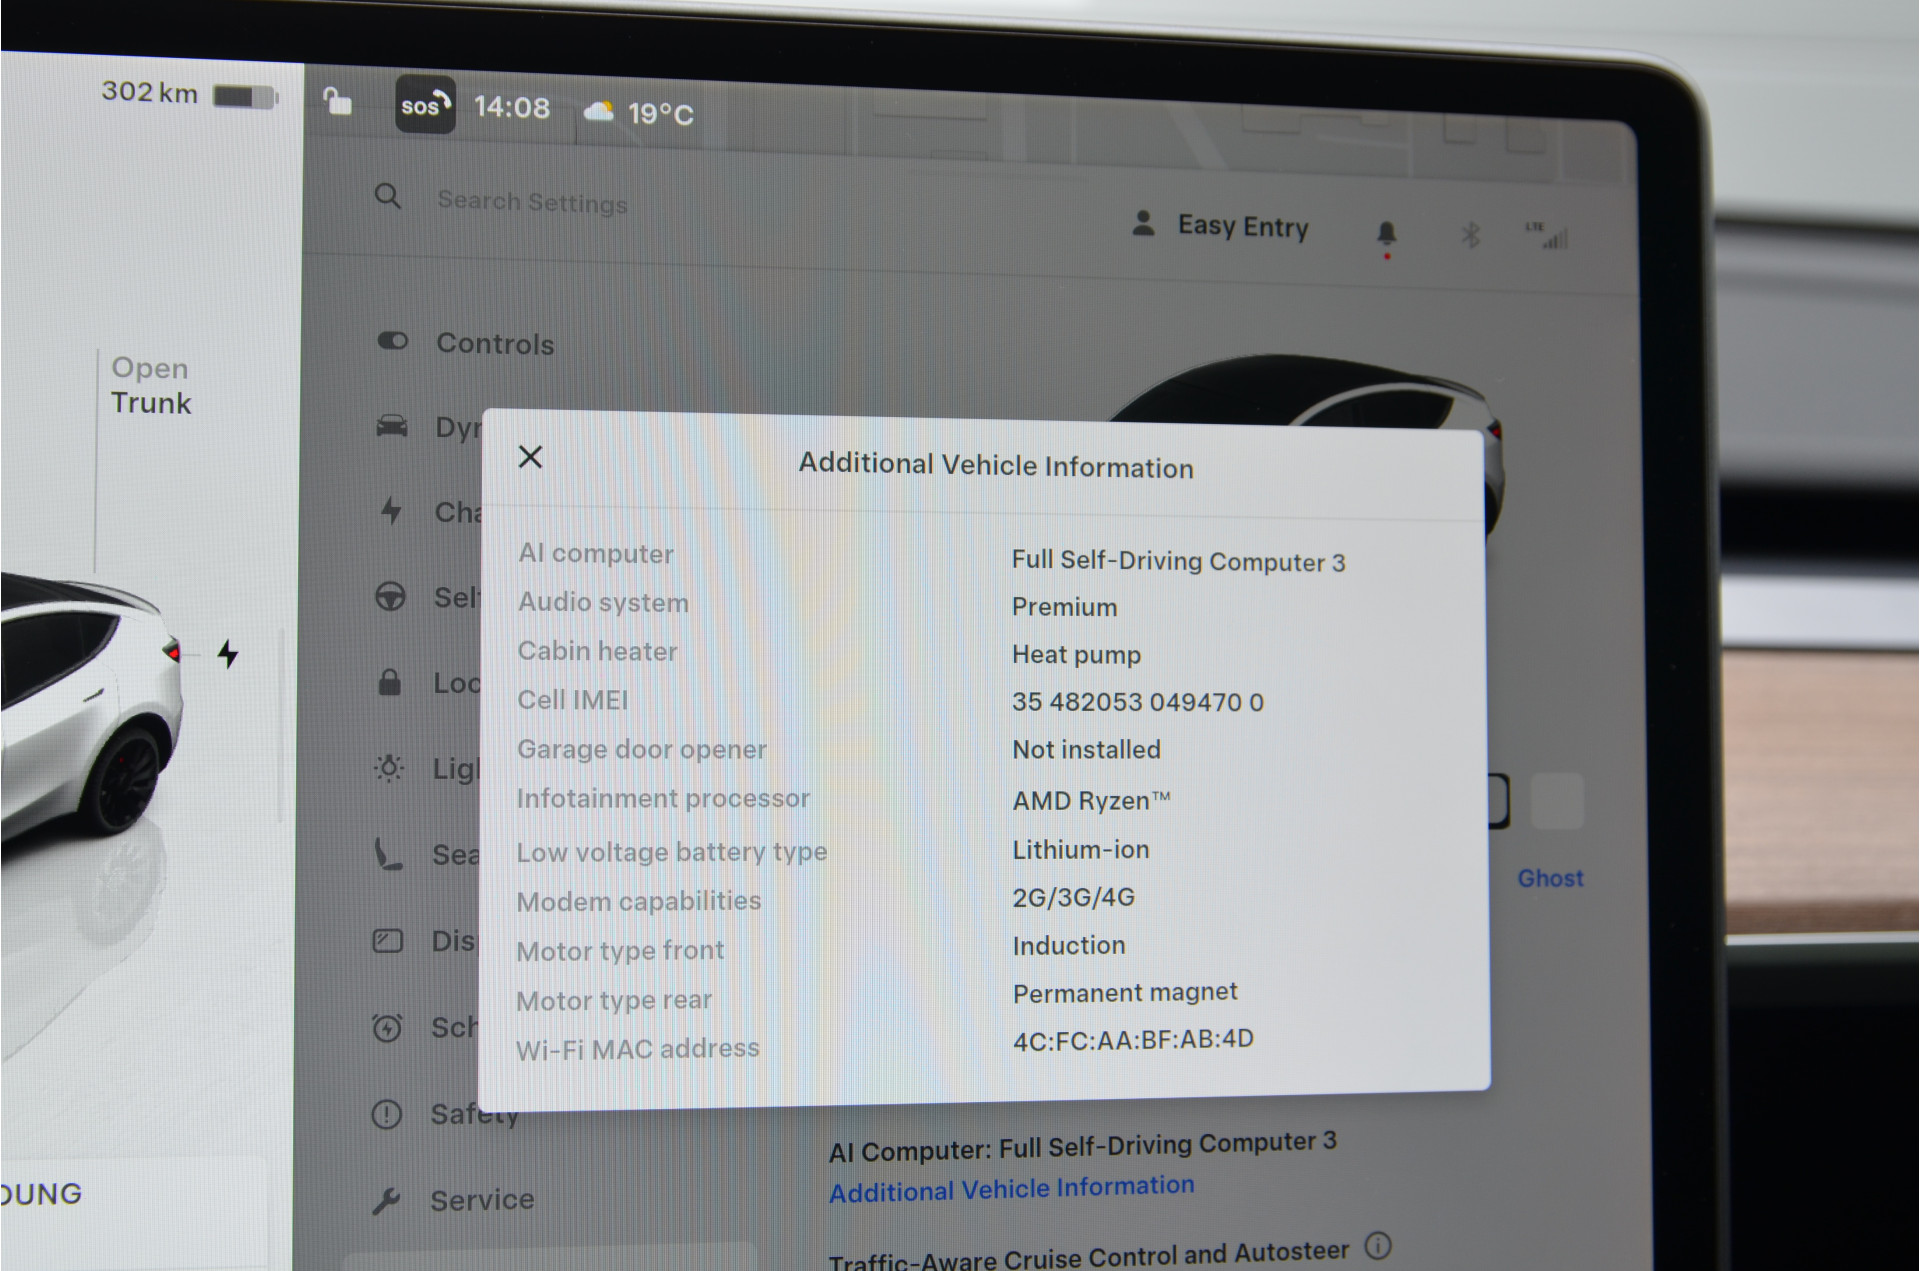Open the Easy Entry driver profile

tap(1220, 225)
